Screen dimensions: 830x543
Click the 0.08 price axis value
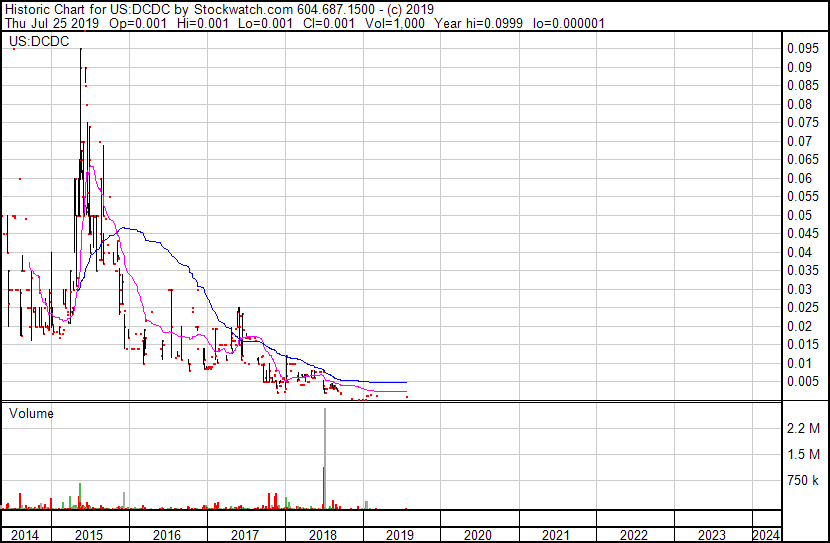pos(799,104)
